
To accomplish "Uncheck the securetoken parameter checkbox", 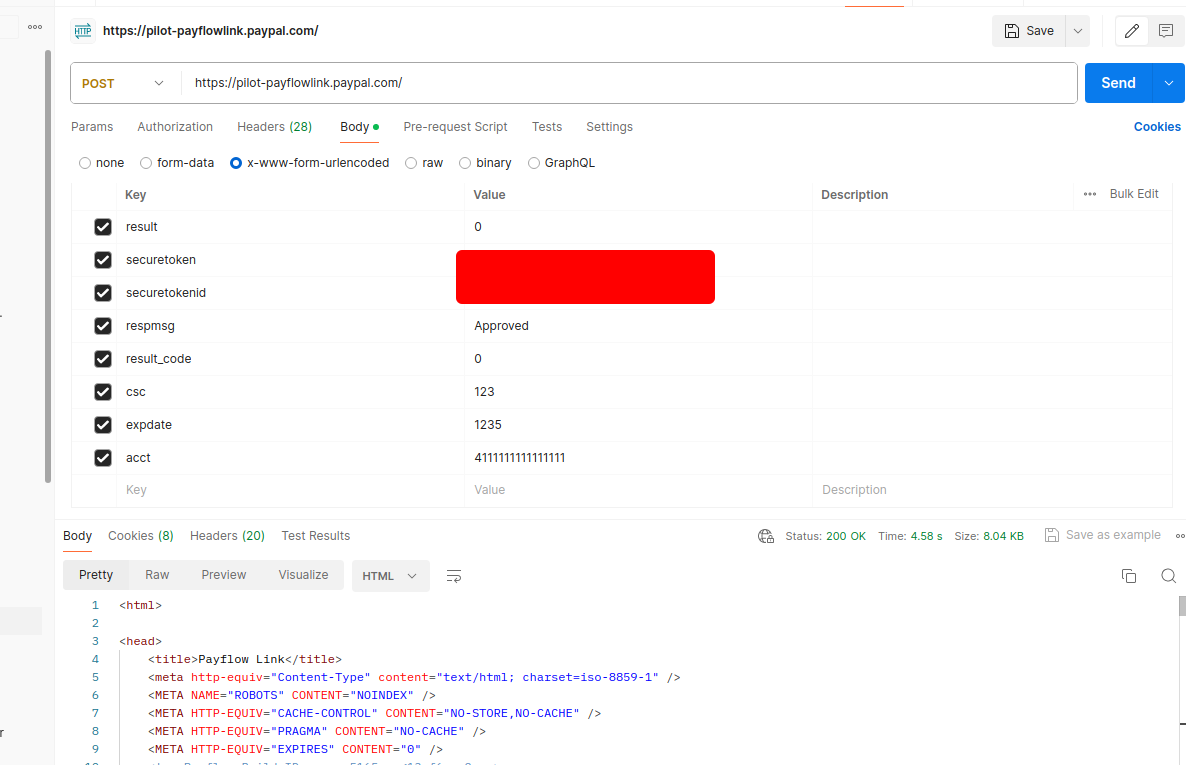I will (103, 260).
